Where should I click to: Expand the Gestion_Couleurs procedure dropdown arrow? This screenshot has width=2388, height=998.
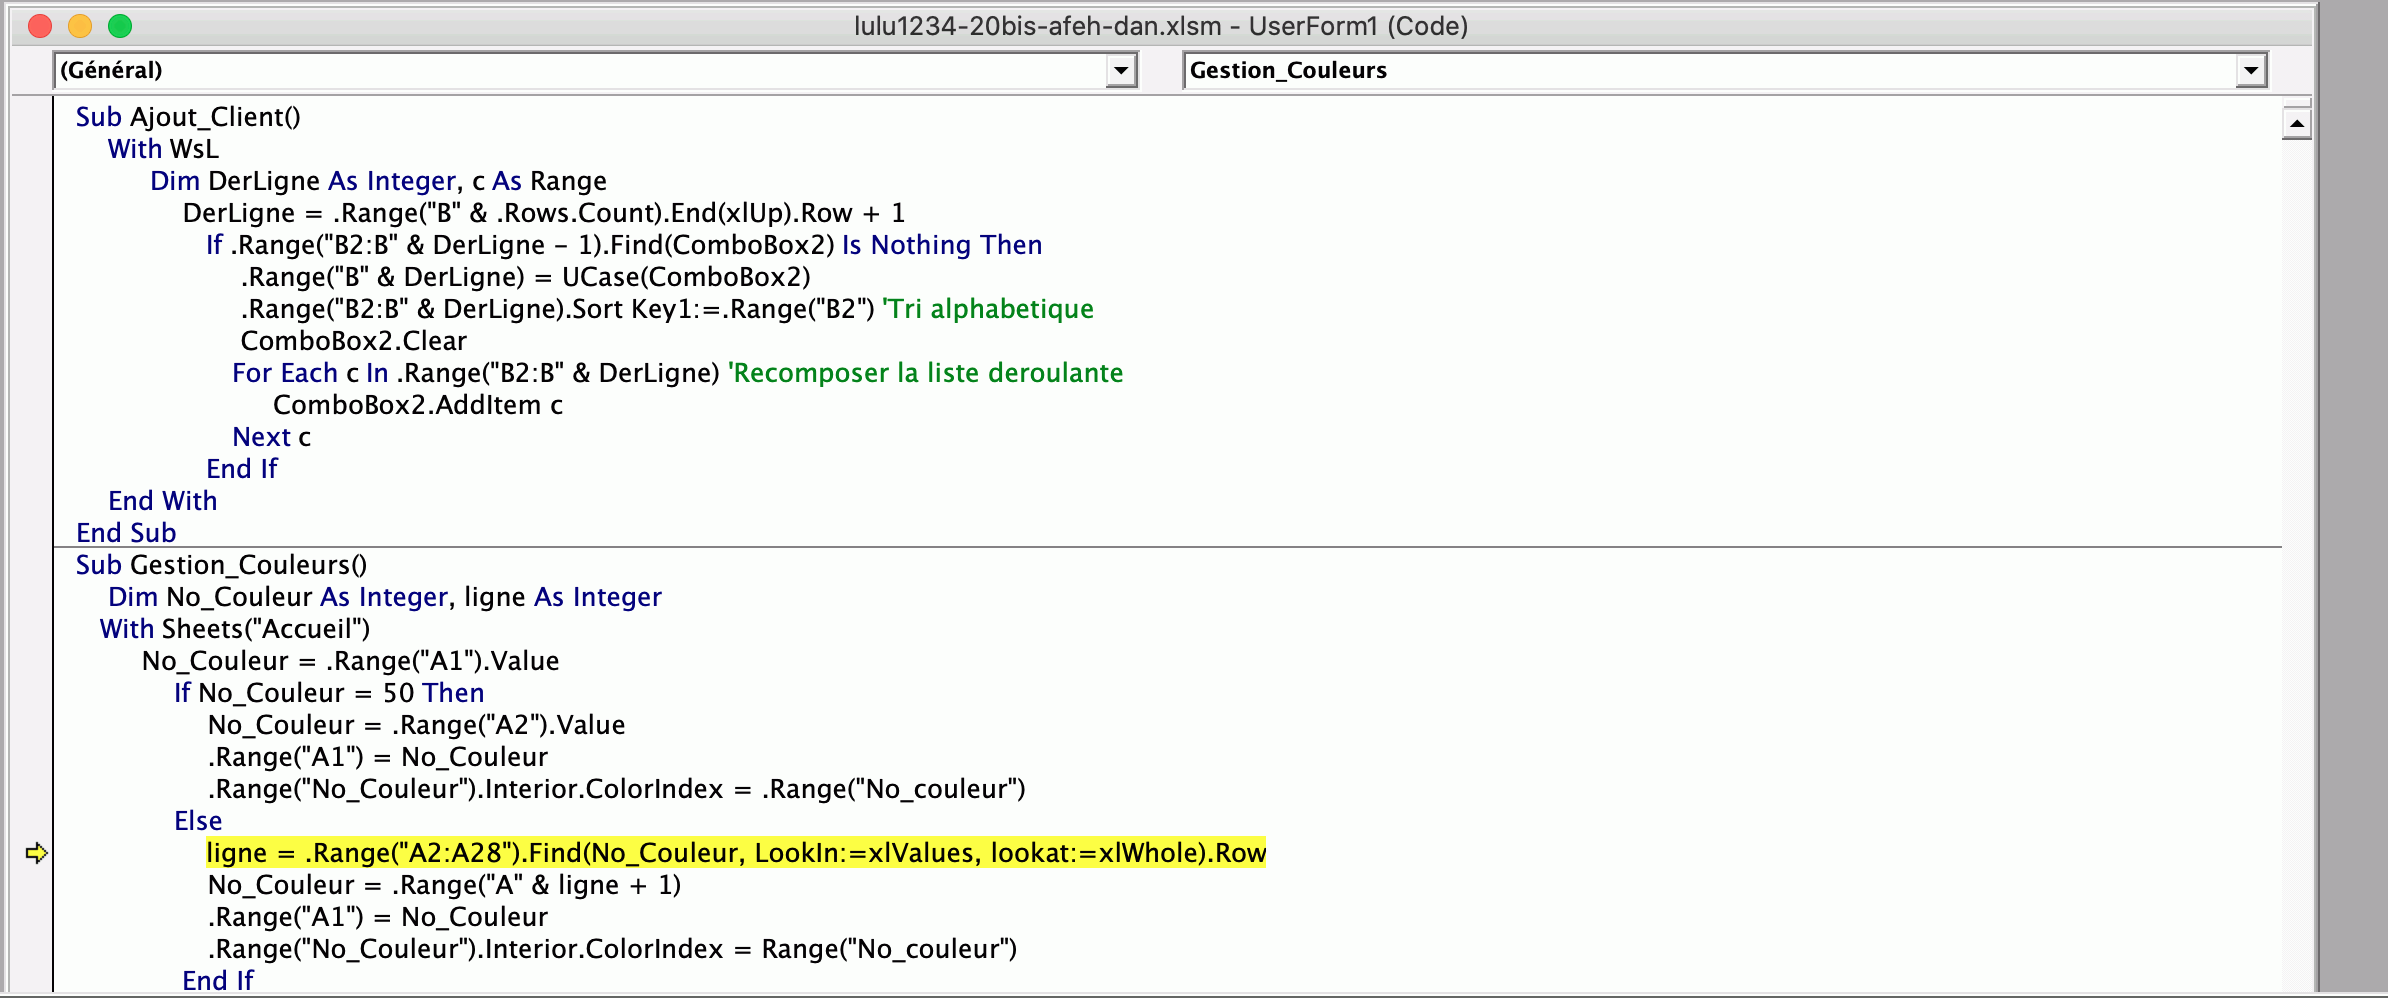(2250, 71)
